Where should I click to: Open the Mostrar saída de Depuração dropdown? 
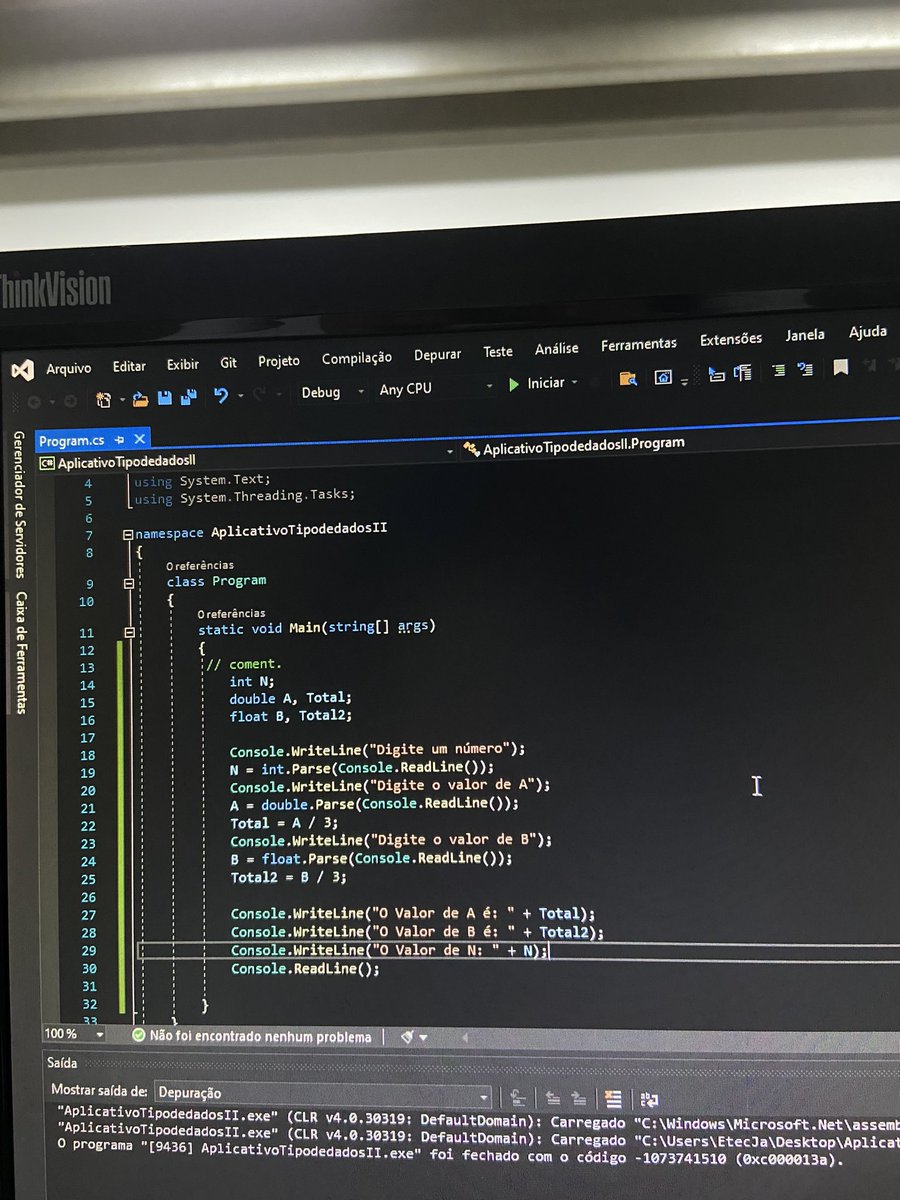pos(323,1093)
